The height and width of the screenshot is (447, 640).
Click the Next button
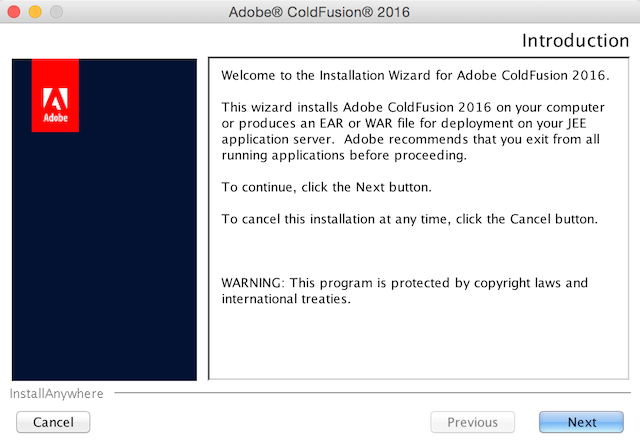(581, 422)
